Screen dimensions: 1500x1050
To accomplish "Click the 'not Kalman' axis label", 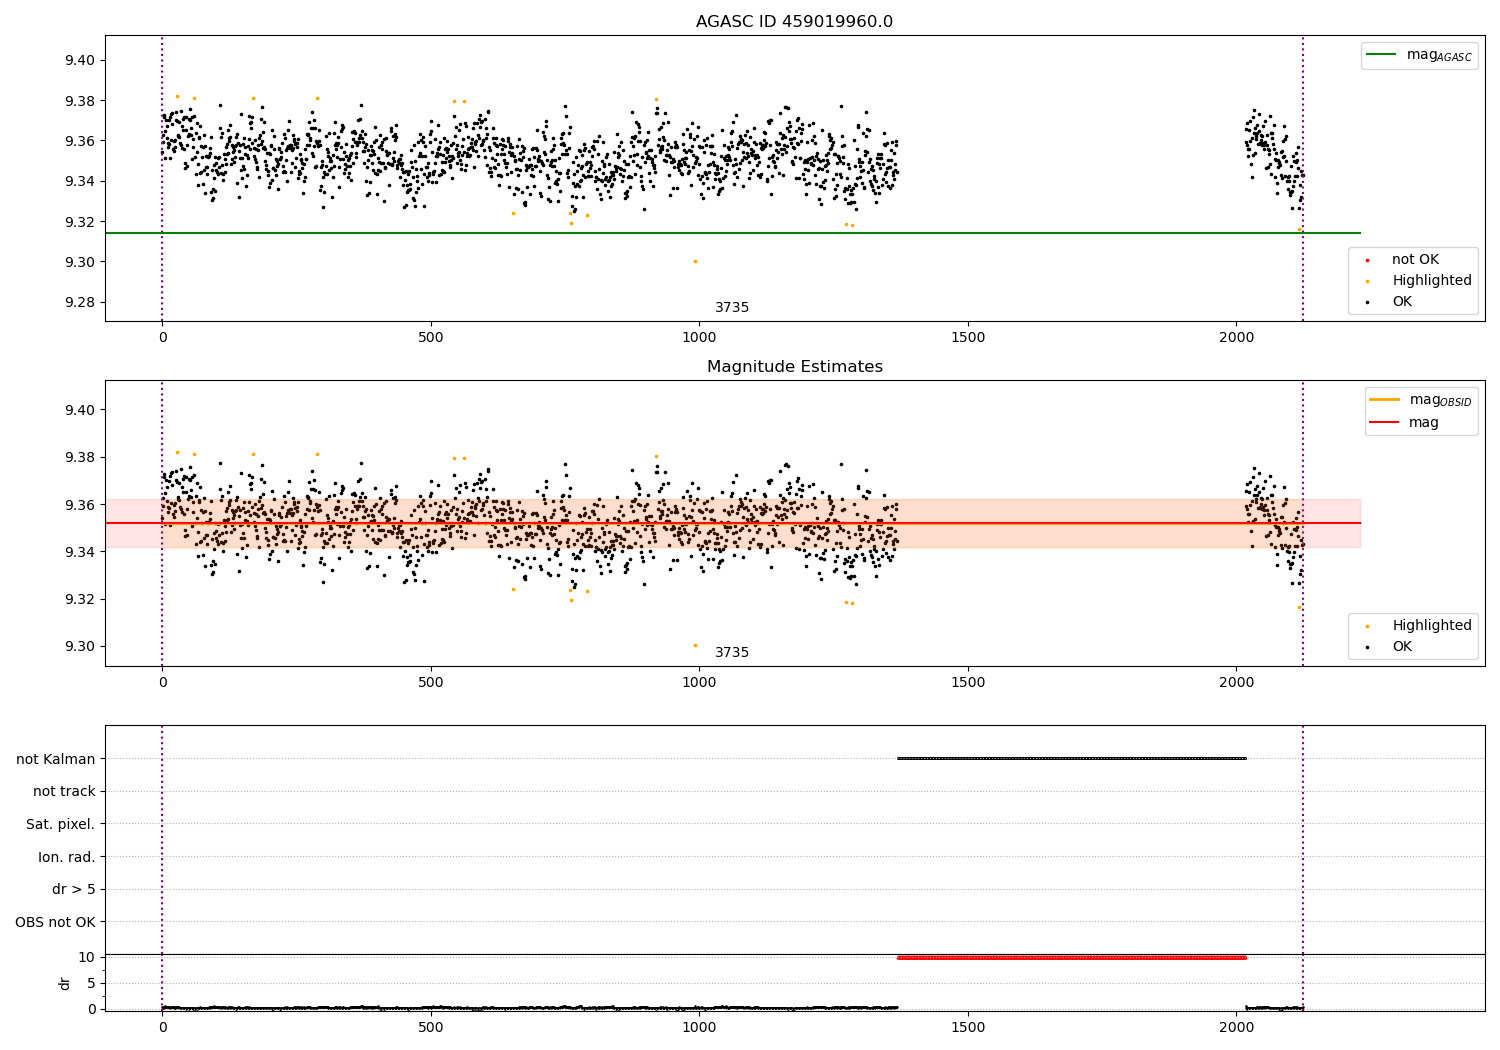I will point(56,759).
